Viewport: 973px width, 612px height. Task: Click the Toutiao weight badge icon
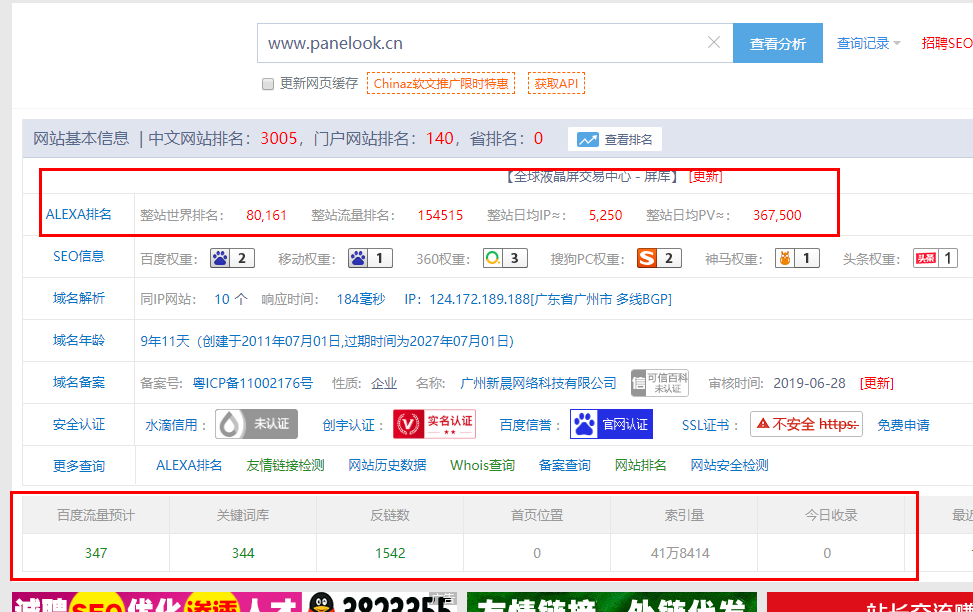935,259
